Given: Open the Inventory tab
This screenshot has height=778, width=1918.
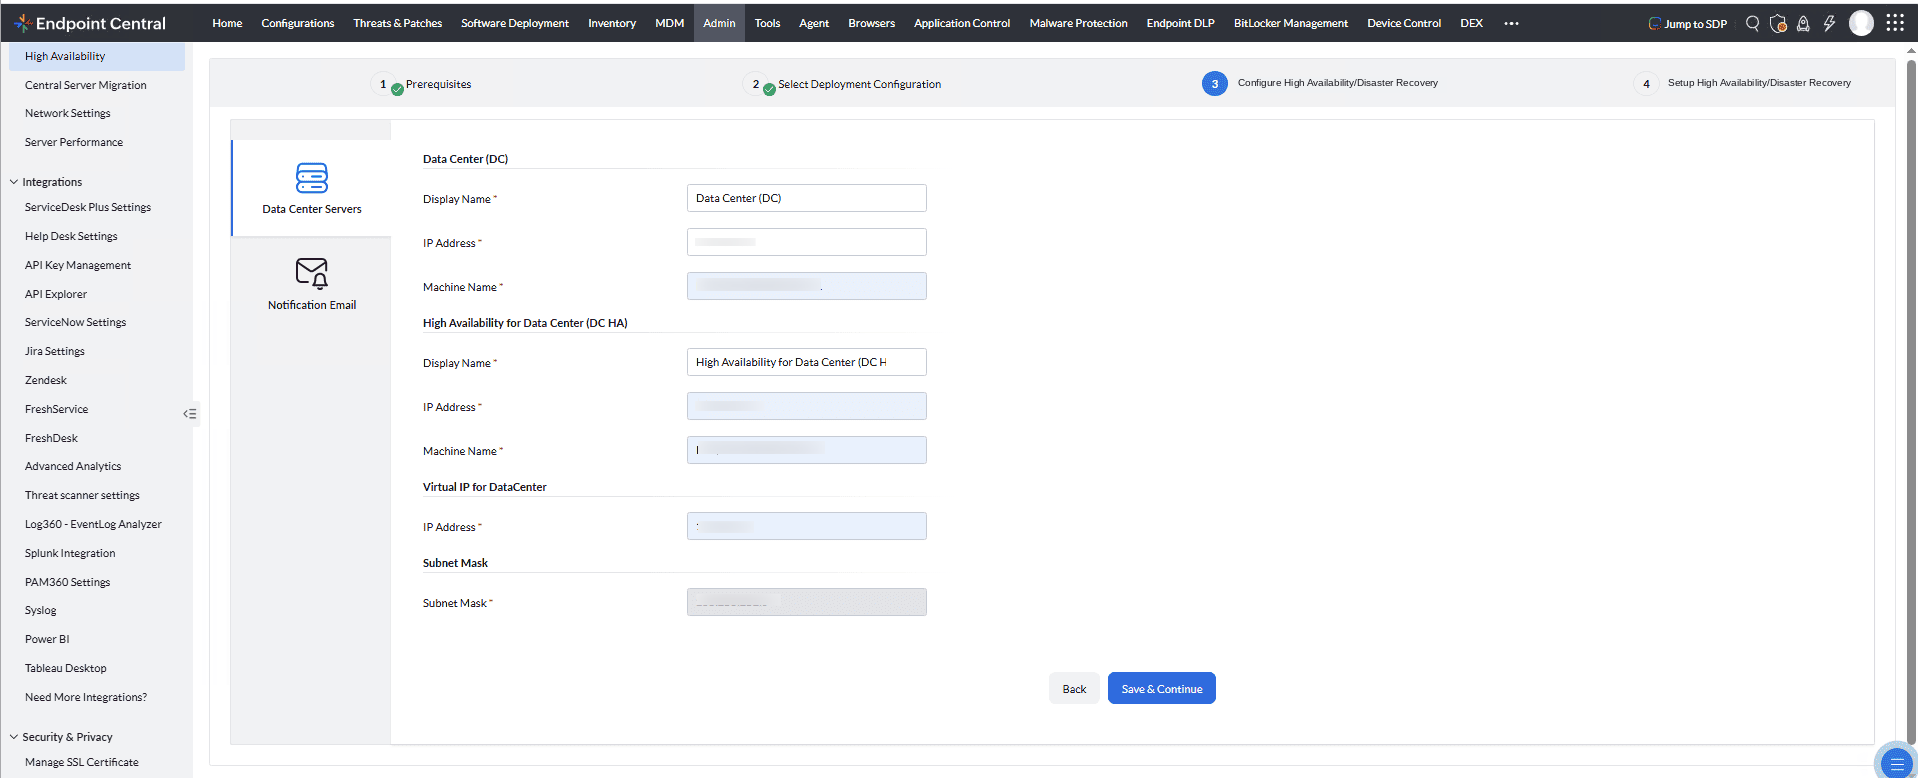Looking at the screenshot, I should click(612, 23).
